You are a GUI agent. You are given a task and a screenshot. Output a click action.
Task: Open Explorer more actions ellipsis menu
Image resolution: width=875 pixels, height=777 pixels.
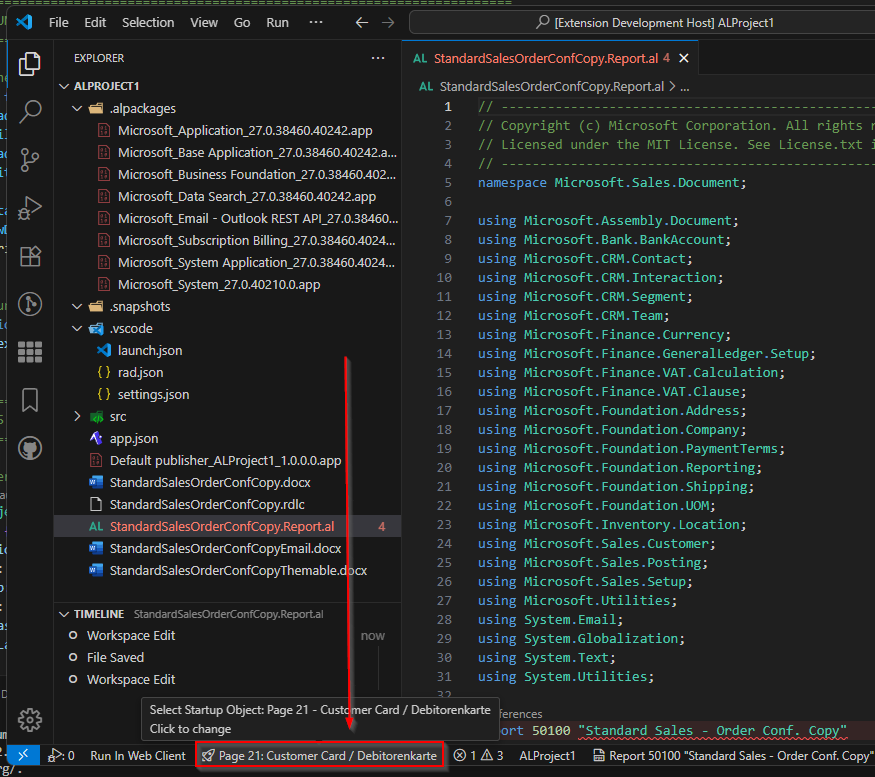pos(377,58)
